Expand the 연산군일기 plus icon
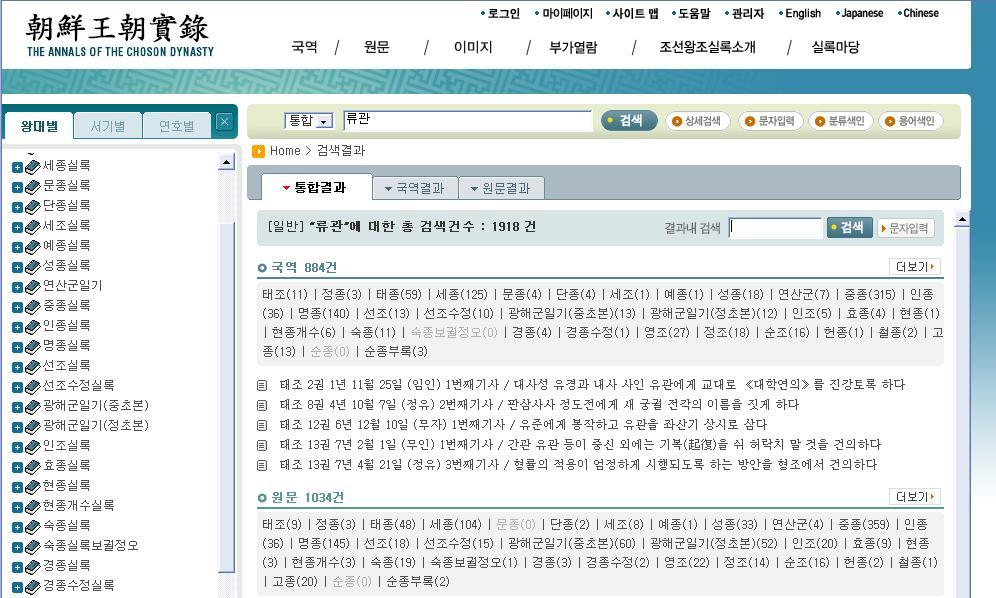Screen dimensions: 996x598 tap(17, 288)
